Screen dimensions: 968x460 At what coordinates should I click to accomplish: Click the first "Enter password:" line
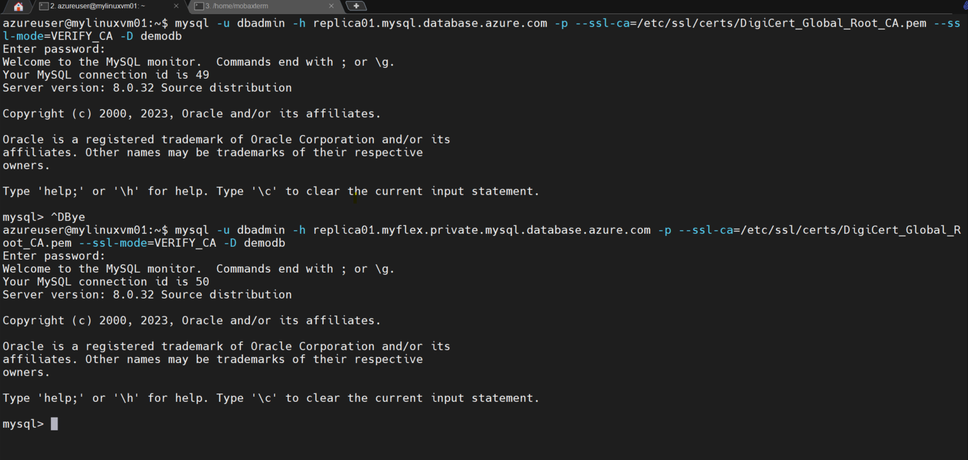54,49
